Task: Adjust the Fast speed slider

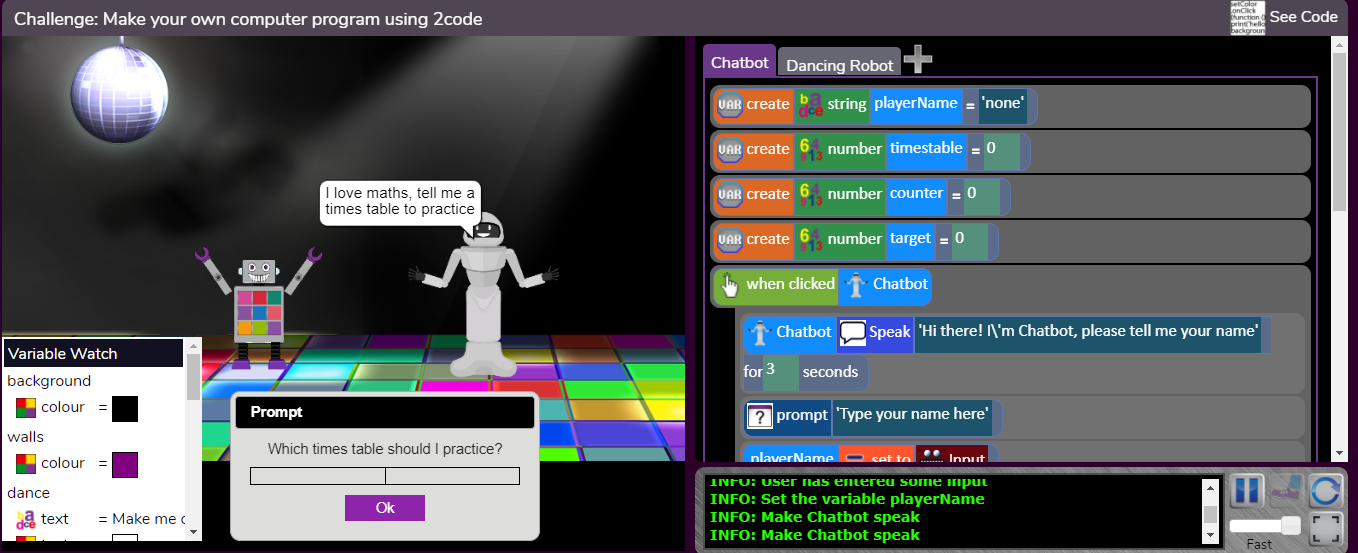Action: click(1264, 526)
